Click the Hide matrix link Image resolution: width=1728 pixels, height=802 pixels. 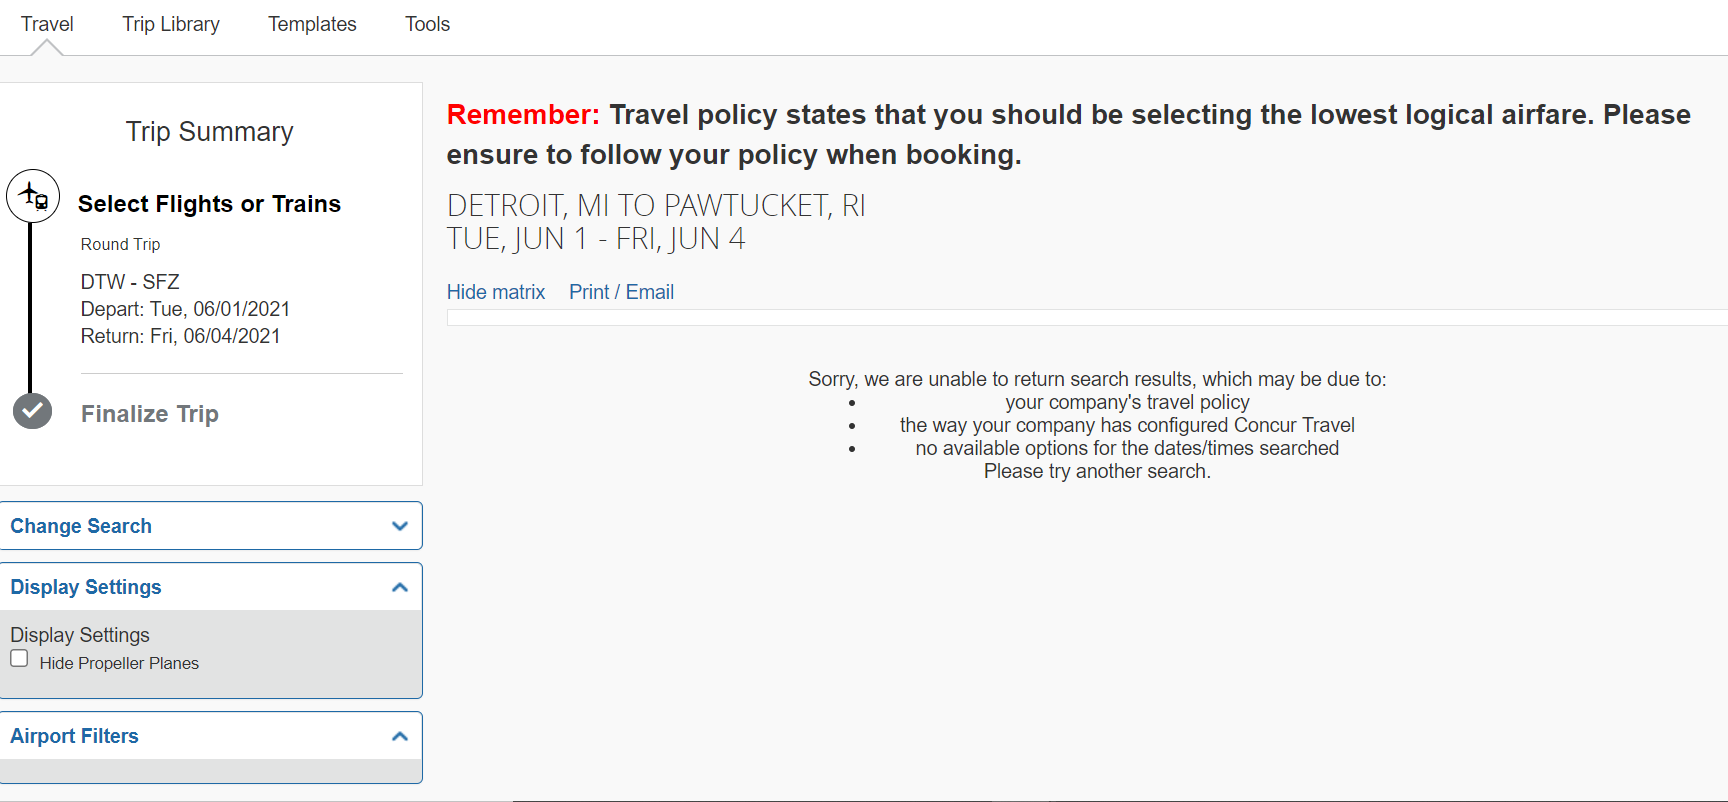[x=496, y=292]
